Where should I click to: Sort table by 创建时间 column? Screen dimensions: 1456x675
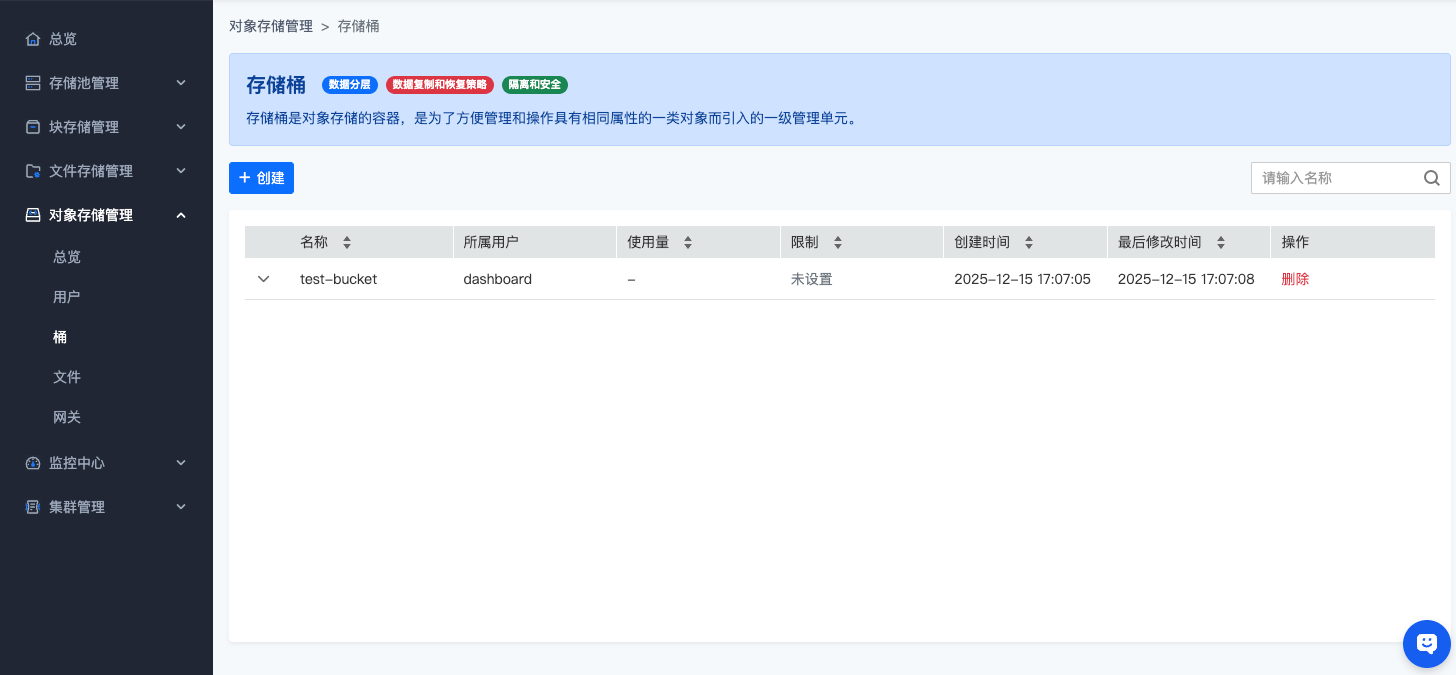[1028, 242]
